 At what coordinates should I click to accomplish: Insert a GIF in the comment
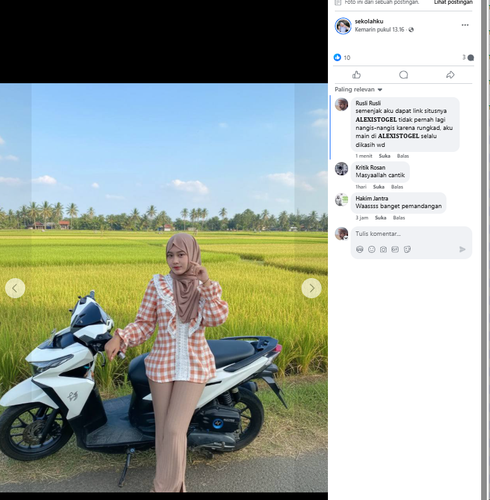[x=395, y=249]
